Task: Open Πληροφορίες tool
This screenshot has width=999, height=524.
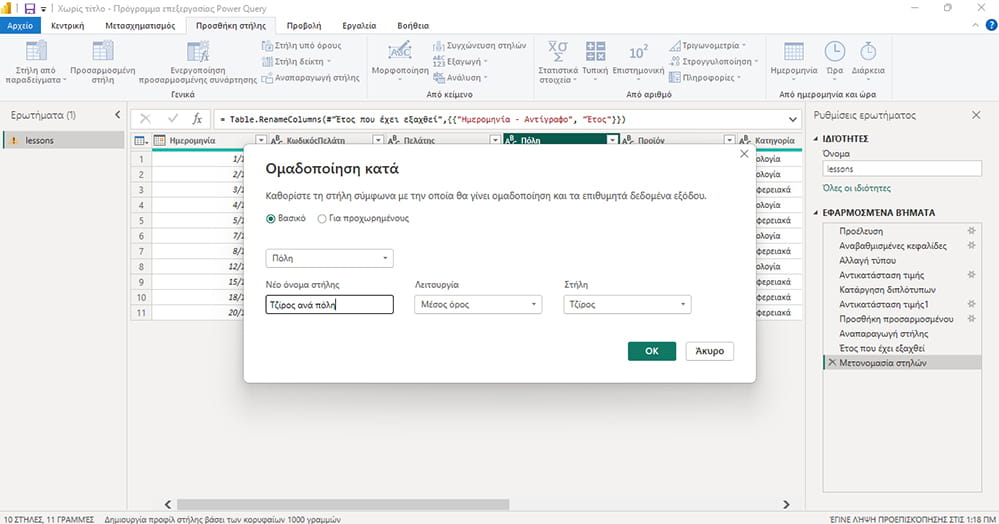Action: point(705,78)
